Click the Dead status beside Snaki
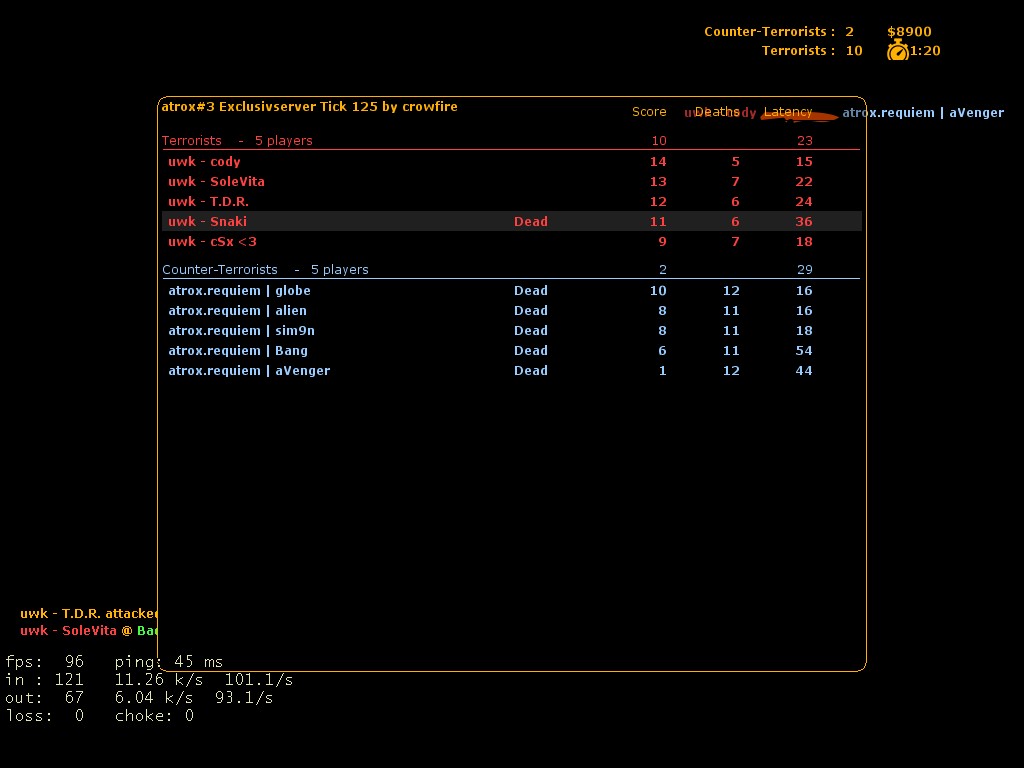 [x=530, y=222]
